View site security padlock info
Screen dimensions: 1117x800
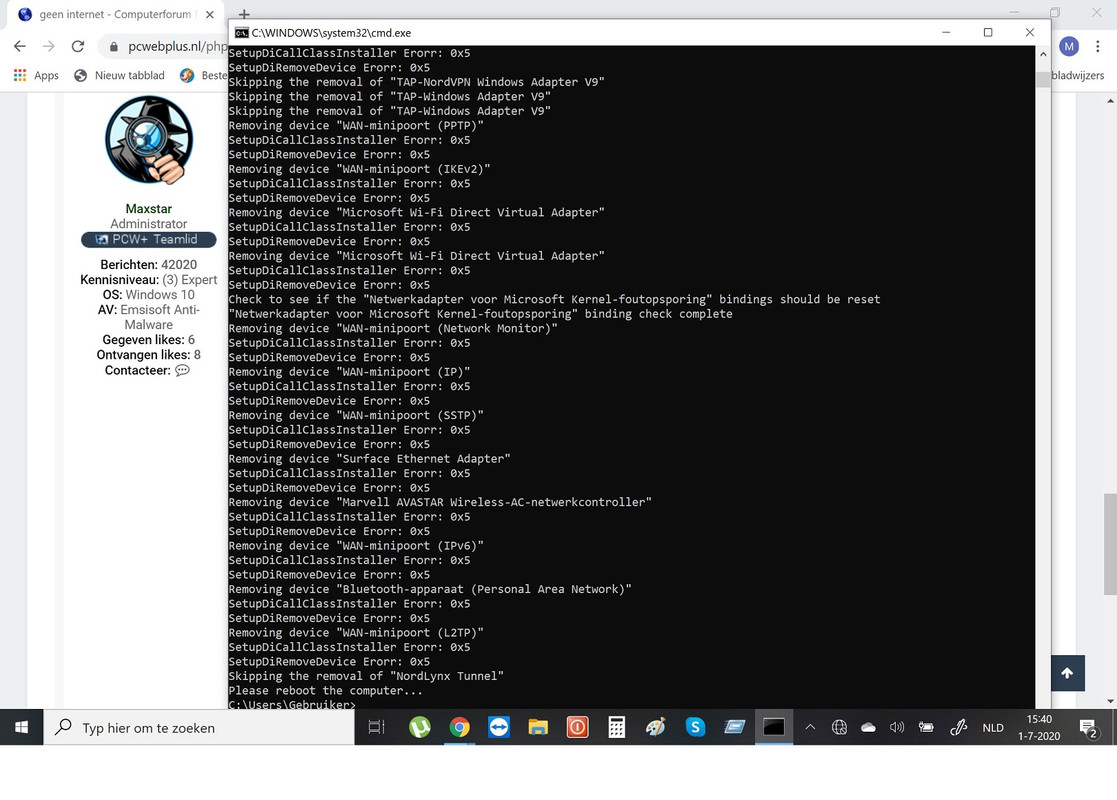pyautogui.click(x=113, y=47)
